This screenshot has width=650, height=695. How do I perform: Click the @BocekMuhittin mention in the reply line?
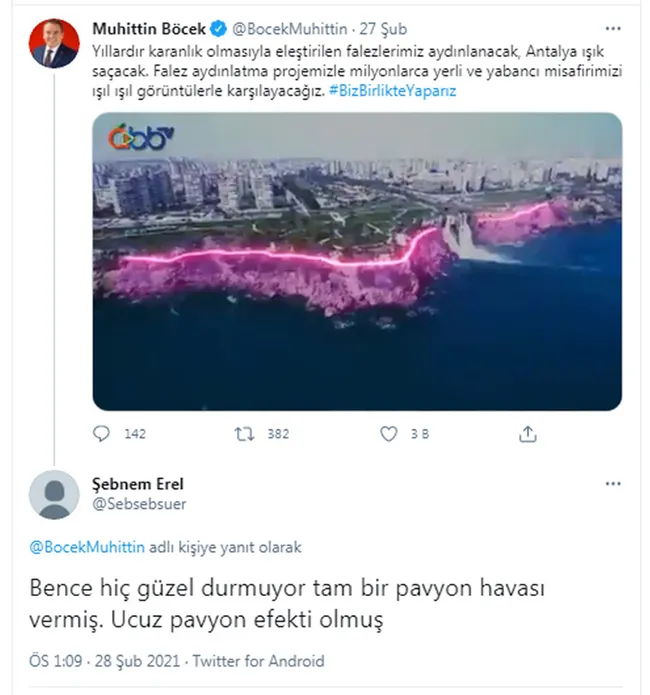click(x=88, y=548)
